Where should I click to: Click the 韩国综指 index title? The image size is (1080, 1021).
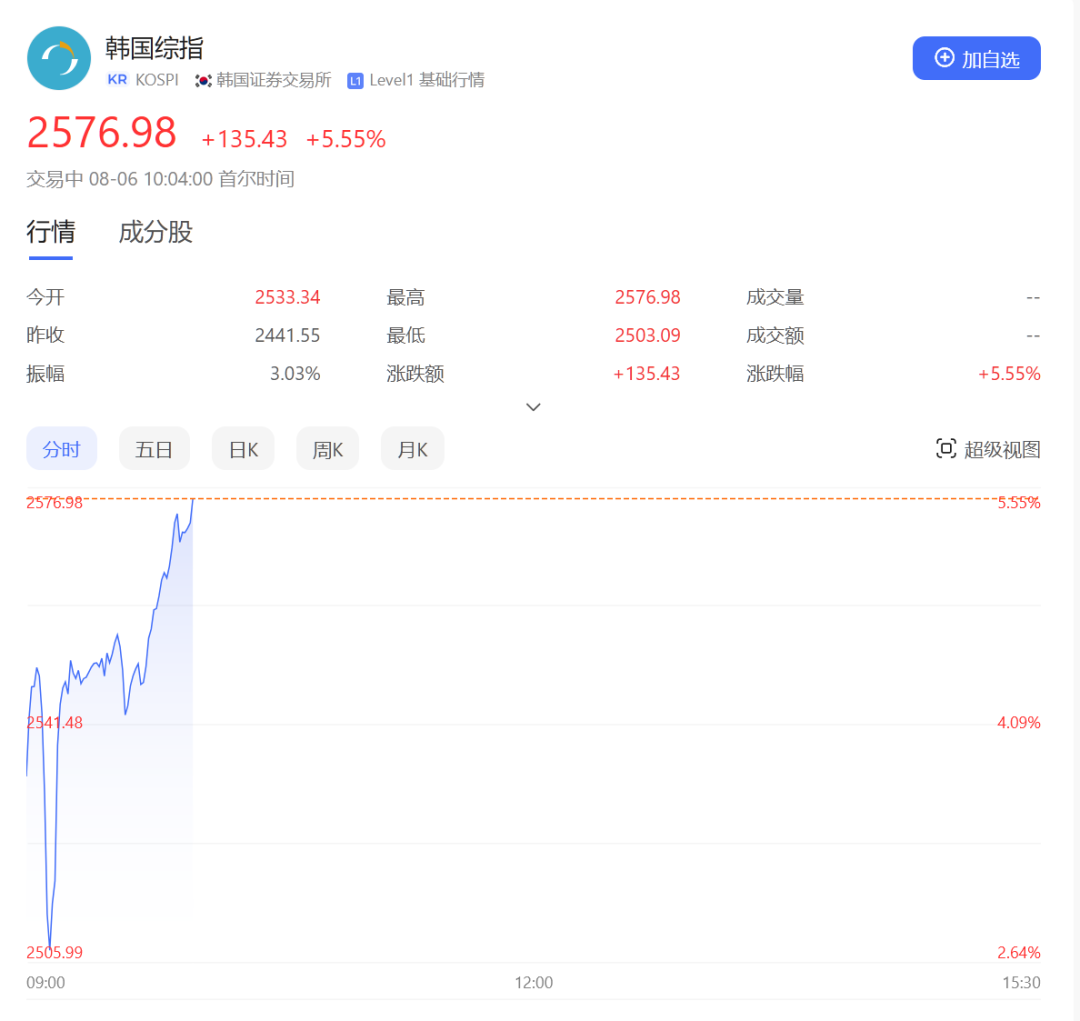click(x=154, y=48)
